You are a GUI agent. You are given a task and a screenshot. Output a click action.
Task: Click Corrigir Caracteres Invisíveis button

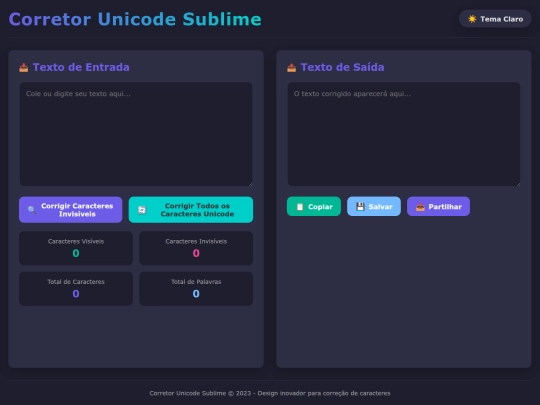point(71,210)
